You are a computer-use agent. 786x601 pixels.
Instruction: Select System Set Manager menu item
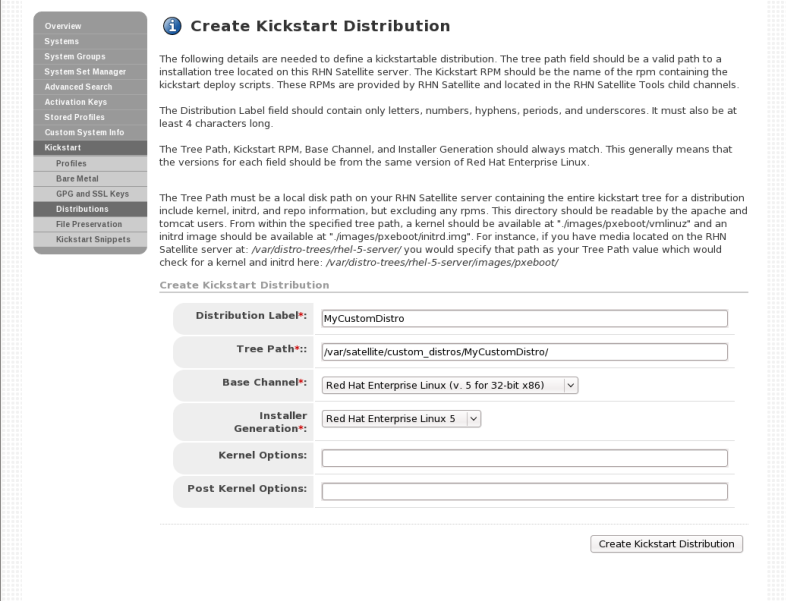pos(84,71)
